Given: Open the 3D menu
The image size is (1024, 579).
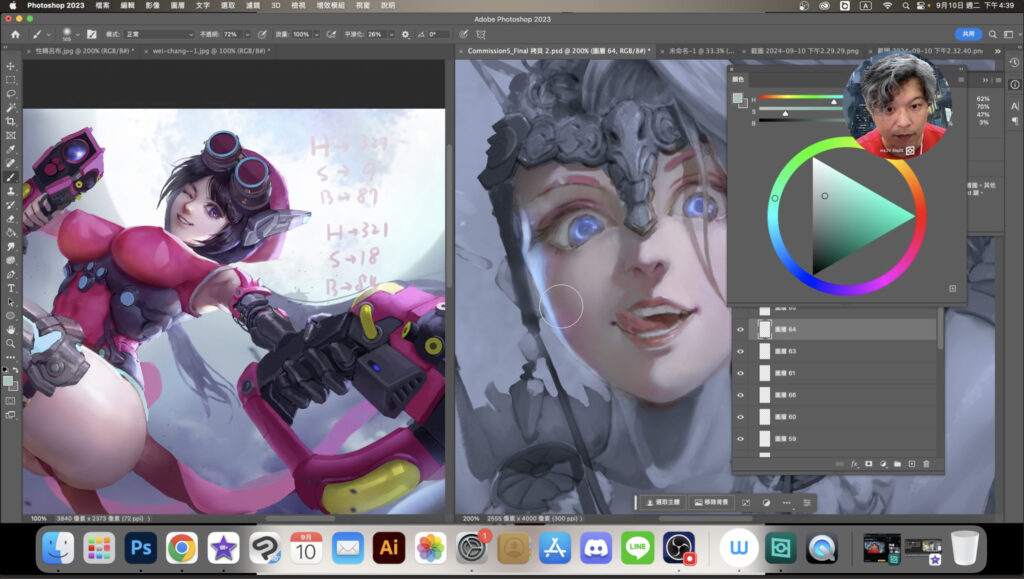Looking at the screenshot, I should point(276,5).
